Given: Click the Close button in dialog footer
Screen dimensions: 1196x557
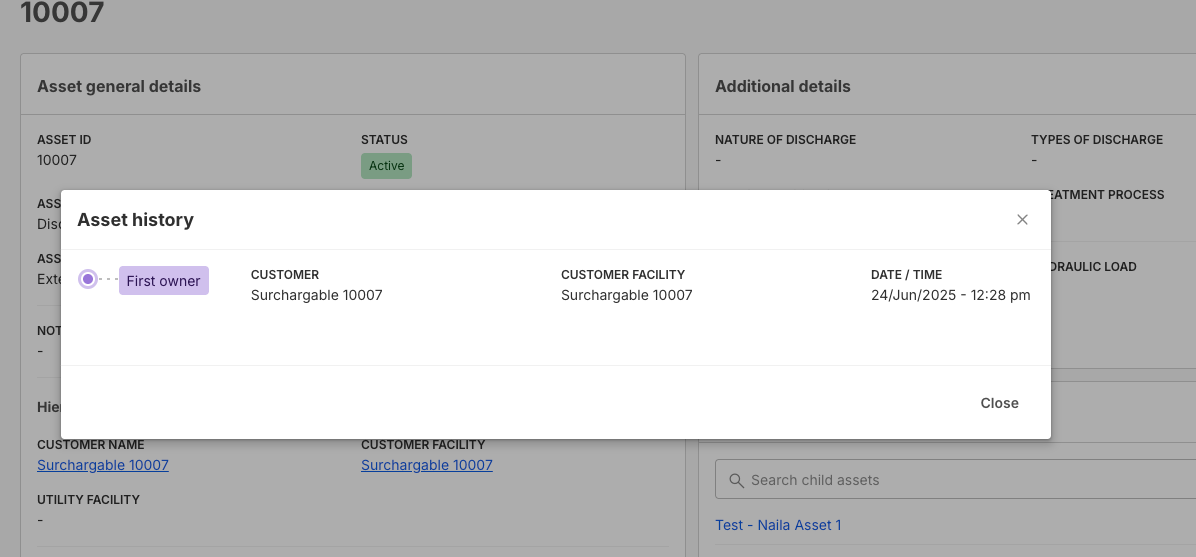Looking at the screenshot, I should 999,403.
